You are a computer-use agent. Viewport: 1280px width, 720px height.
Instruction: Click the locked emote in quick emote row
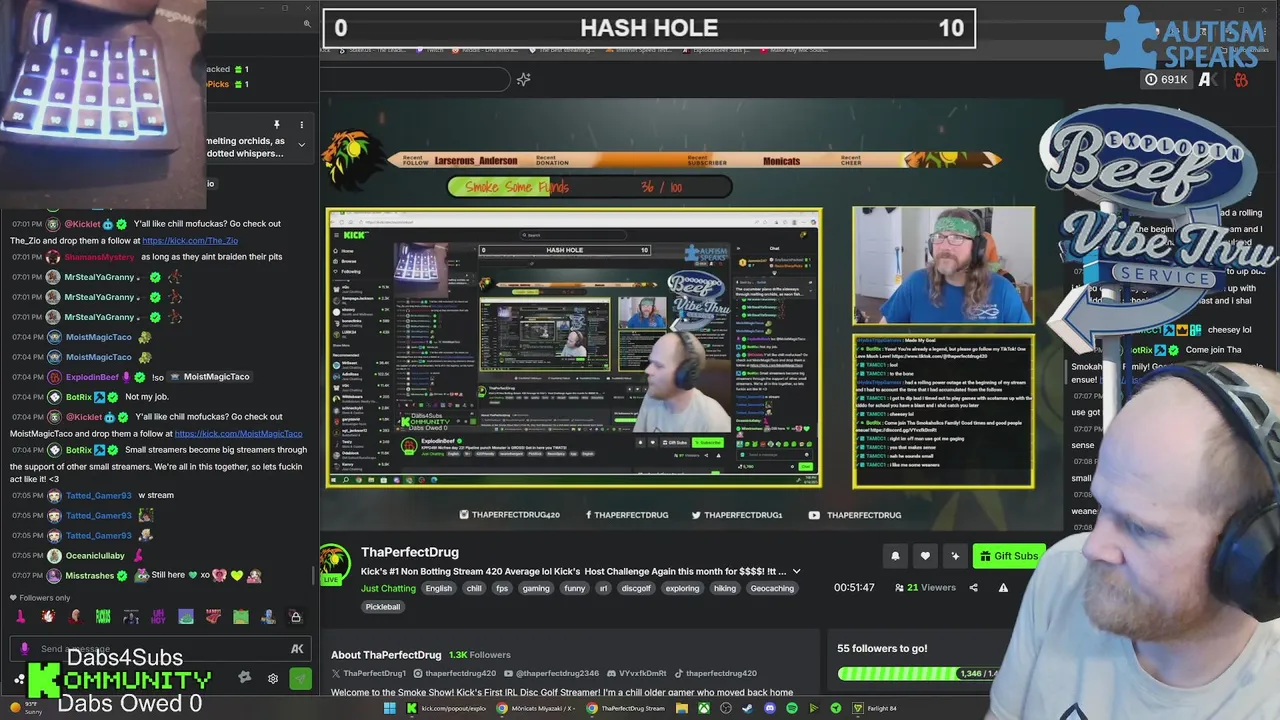tap(295, 617)
